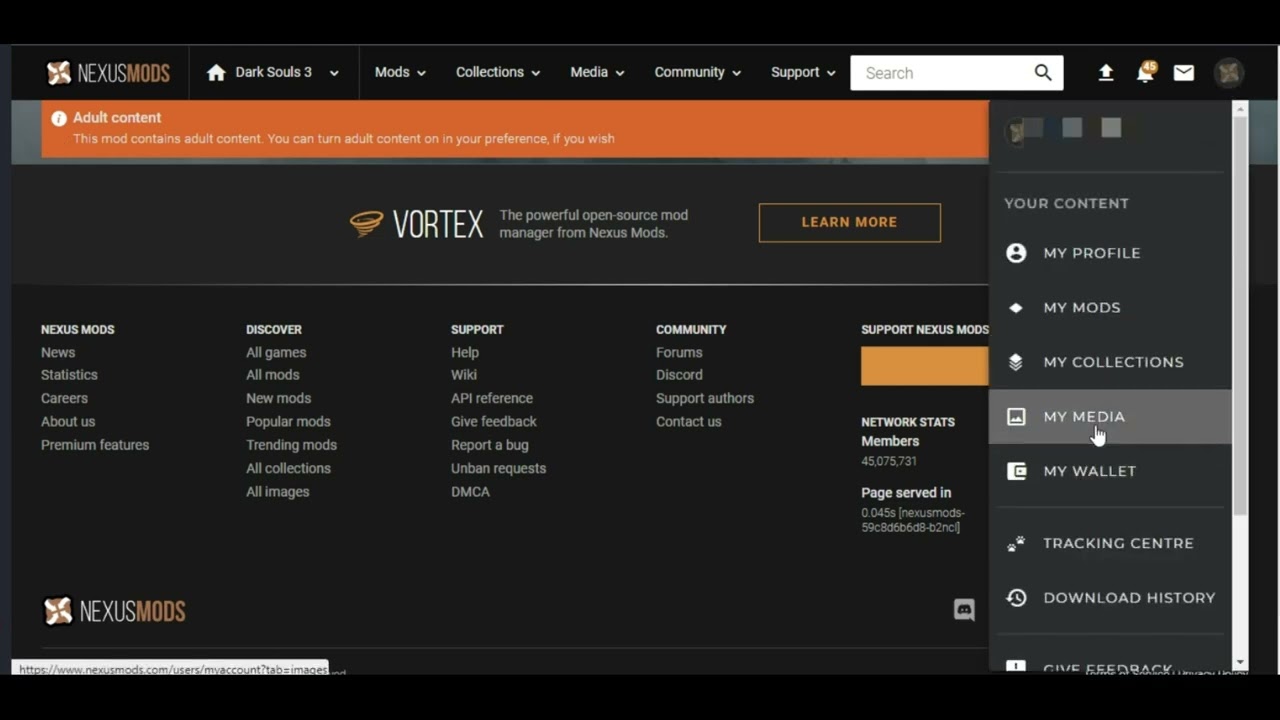
Task: Open the Popular mods link
Action: tap(288, 422)
